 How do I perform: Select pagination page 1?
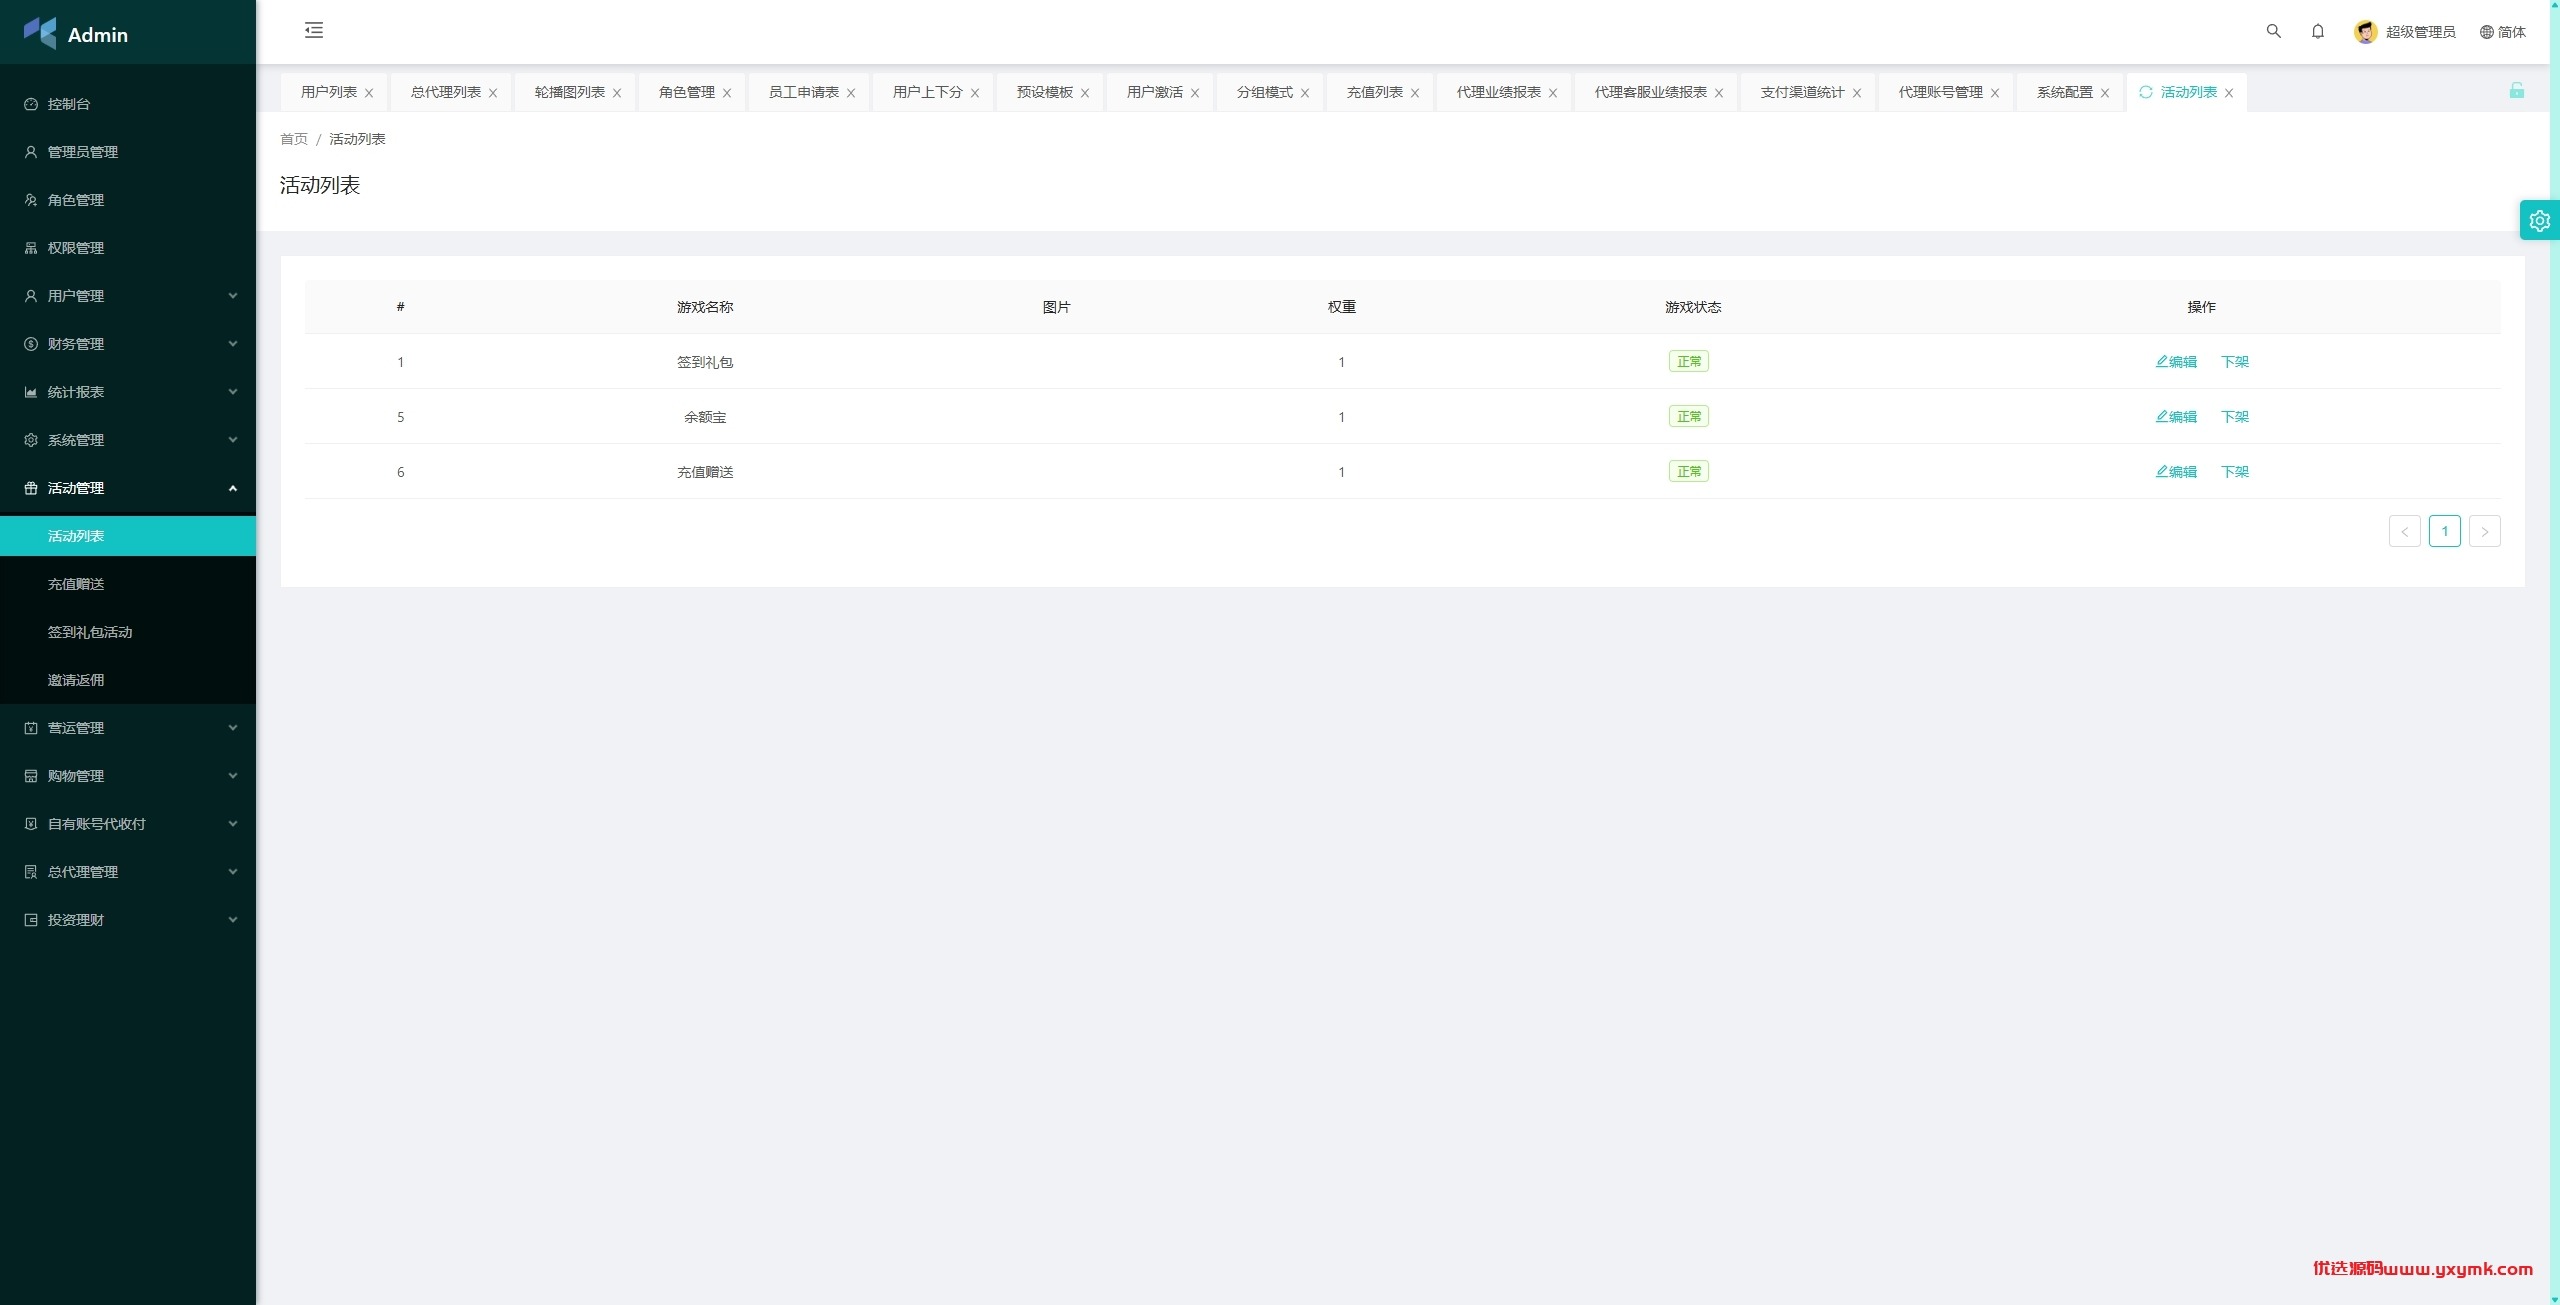pos(2444,531)
